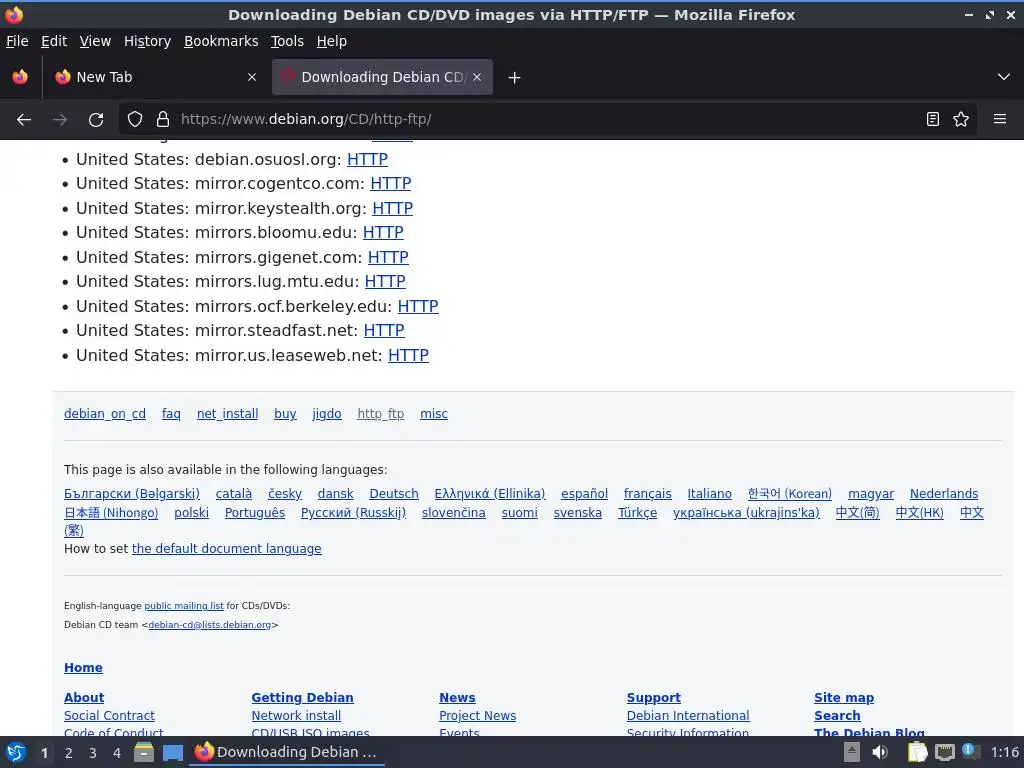Reload the current Debian page
This screenshot has width=1024, height=768.
click(x=96, y=120)
